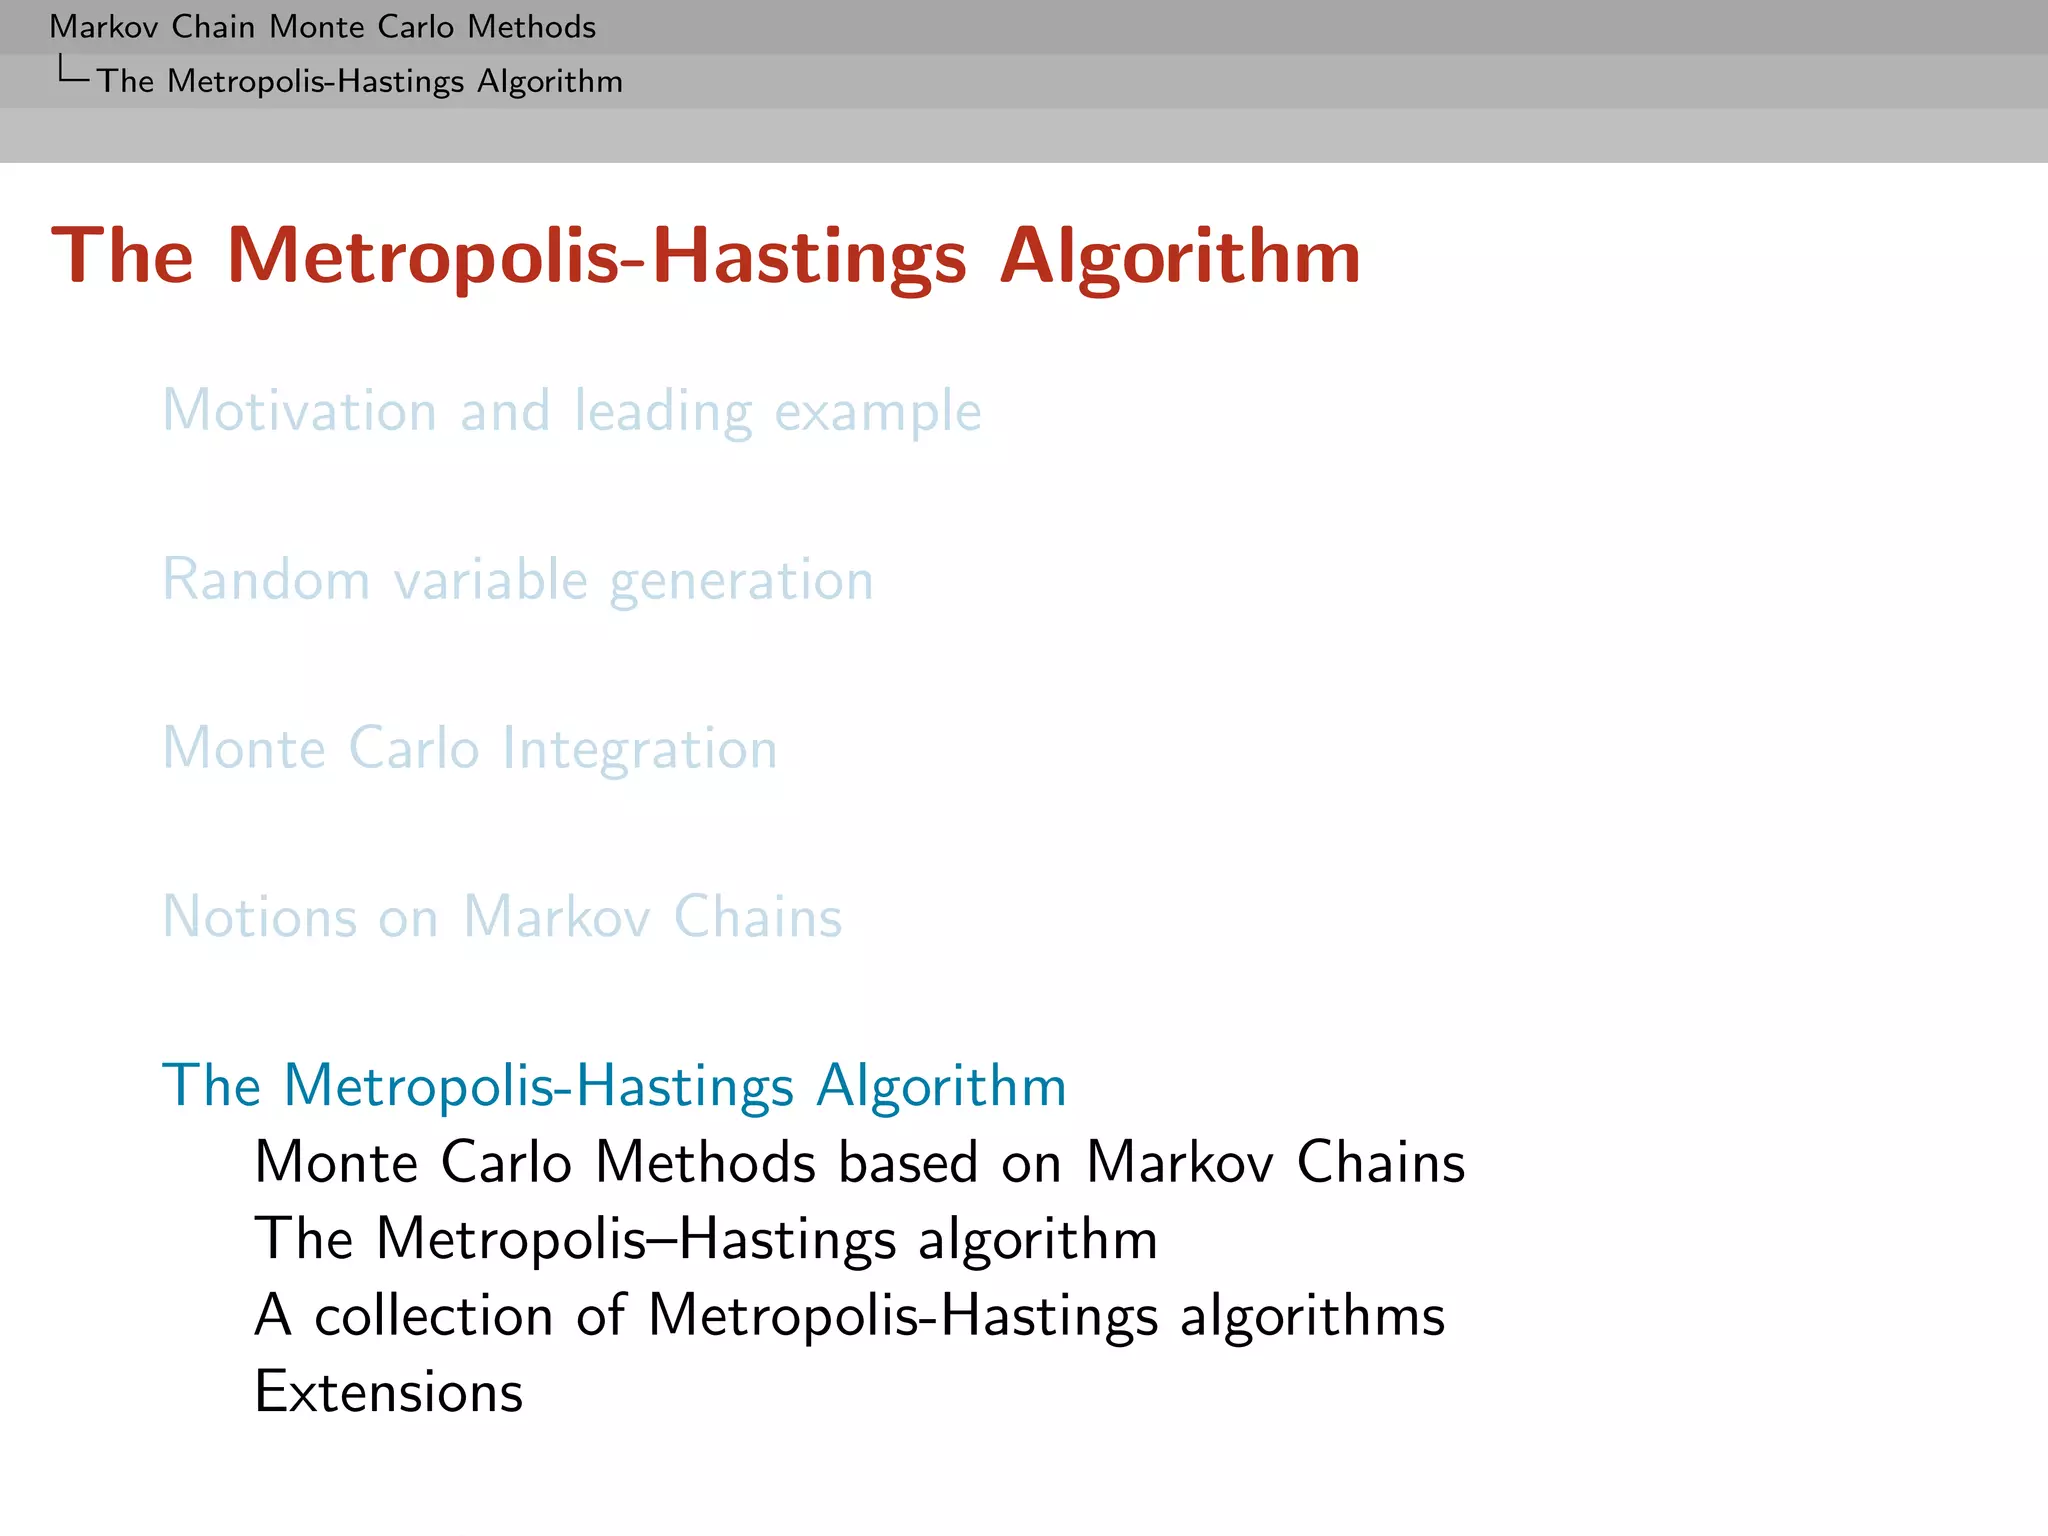The height and width of the screenshot is (1536, 2048).
Task: Go to 'Extensions' subsection
Action: tap(389, 1392)
